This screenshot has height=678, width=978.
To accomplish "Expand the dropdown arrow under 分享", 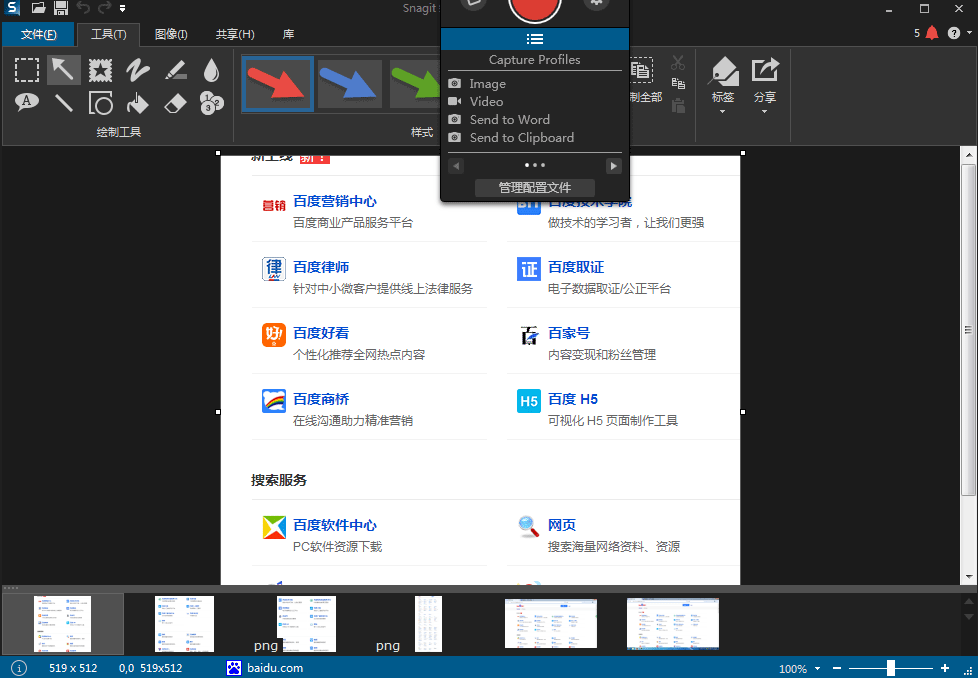I will [x=764, y=112].
